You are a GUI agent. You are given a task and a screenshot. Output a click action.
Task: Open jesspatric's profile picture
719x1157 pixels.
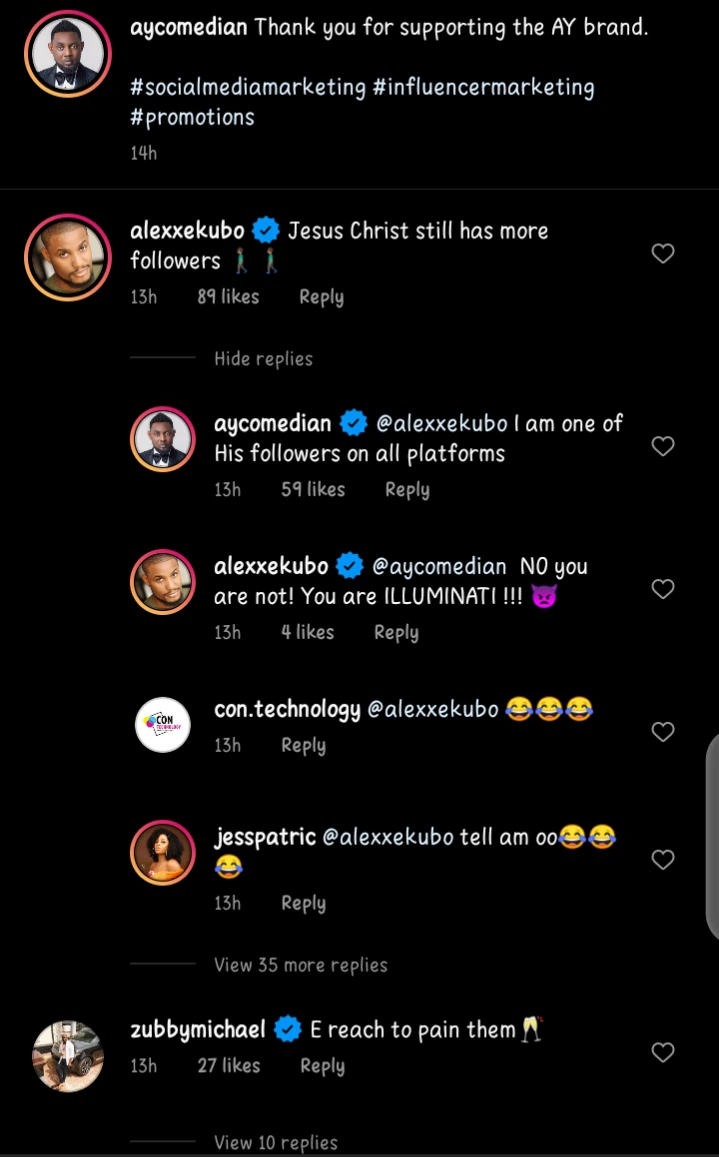click(x=162, y=853)
